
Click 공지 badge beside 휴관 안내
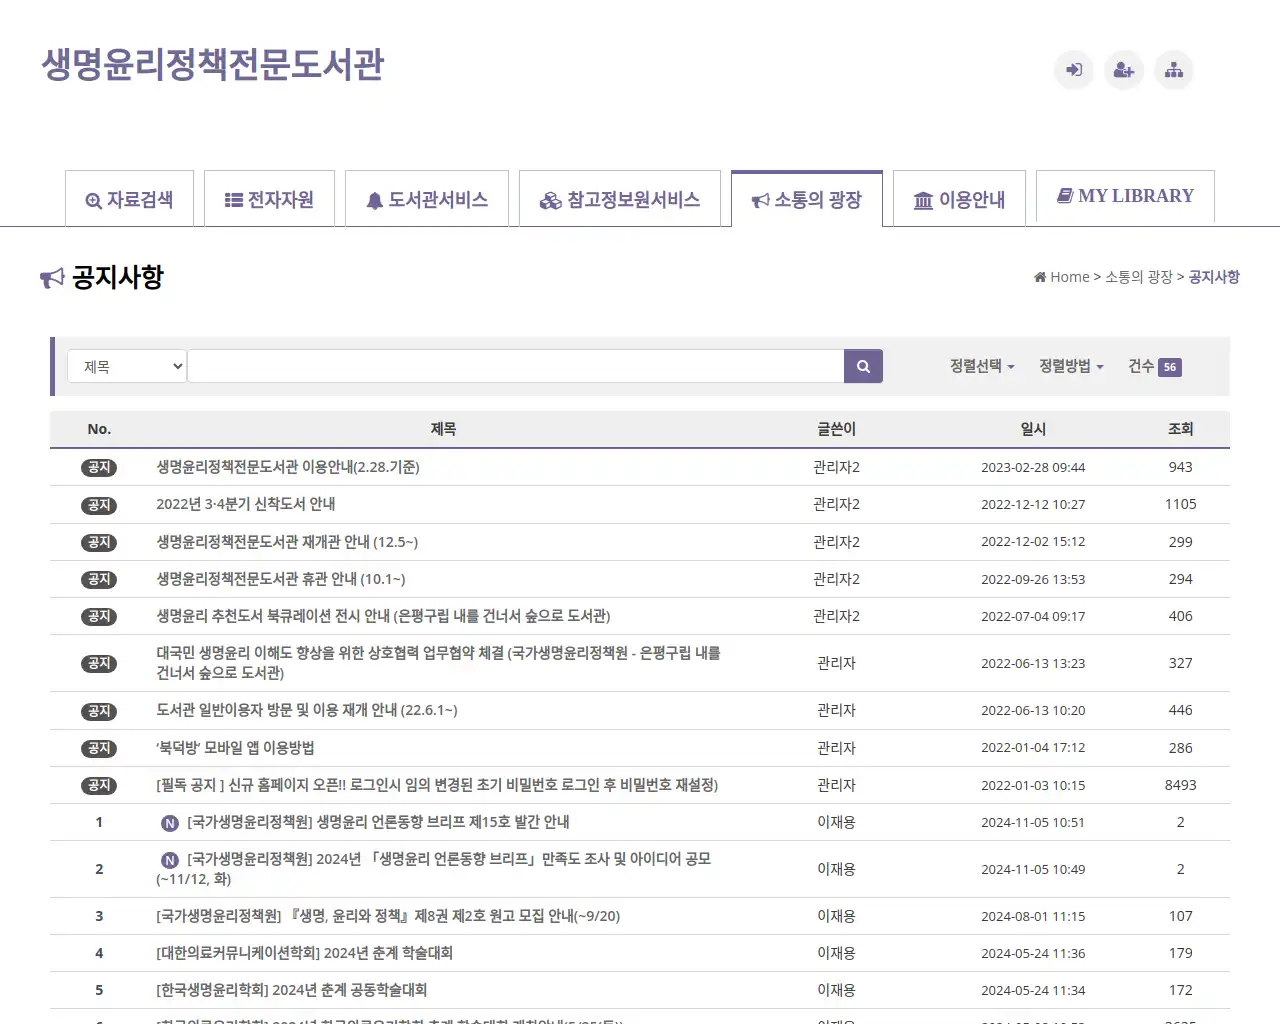(99, 579)
